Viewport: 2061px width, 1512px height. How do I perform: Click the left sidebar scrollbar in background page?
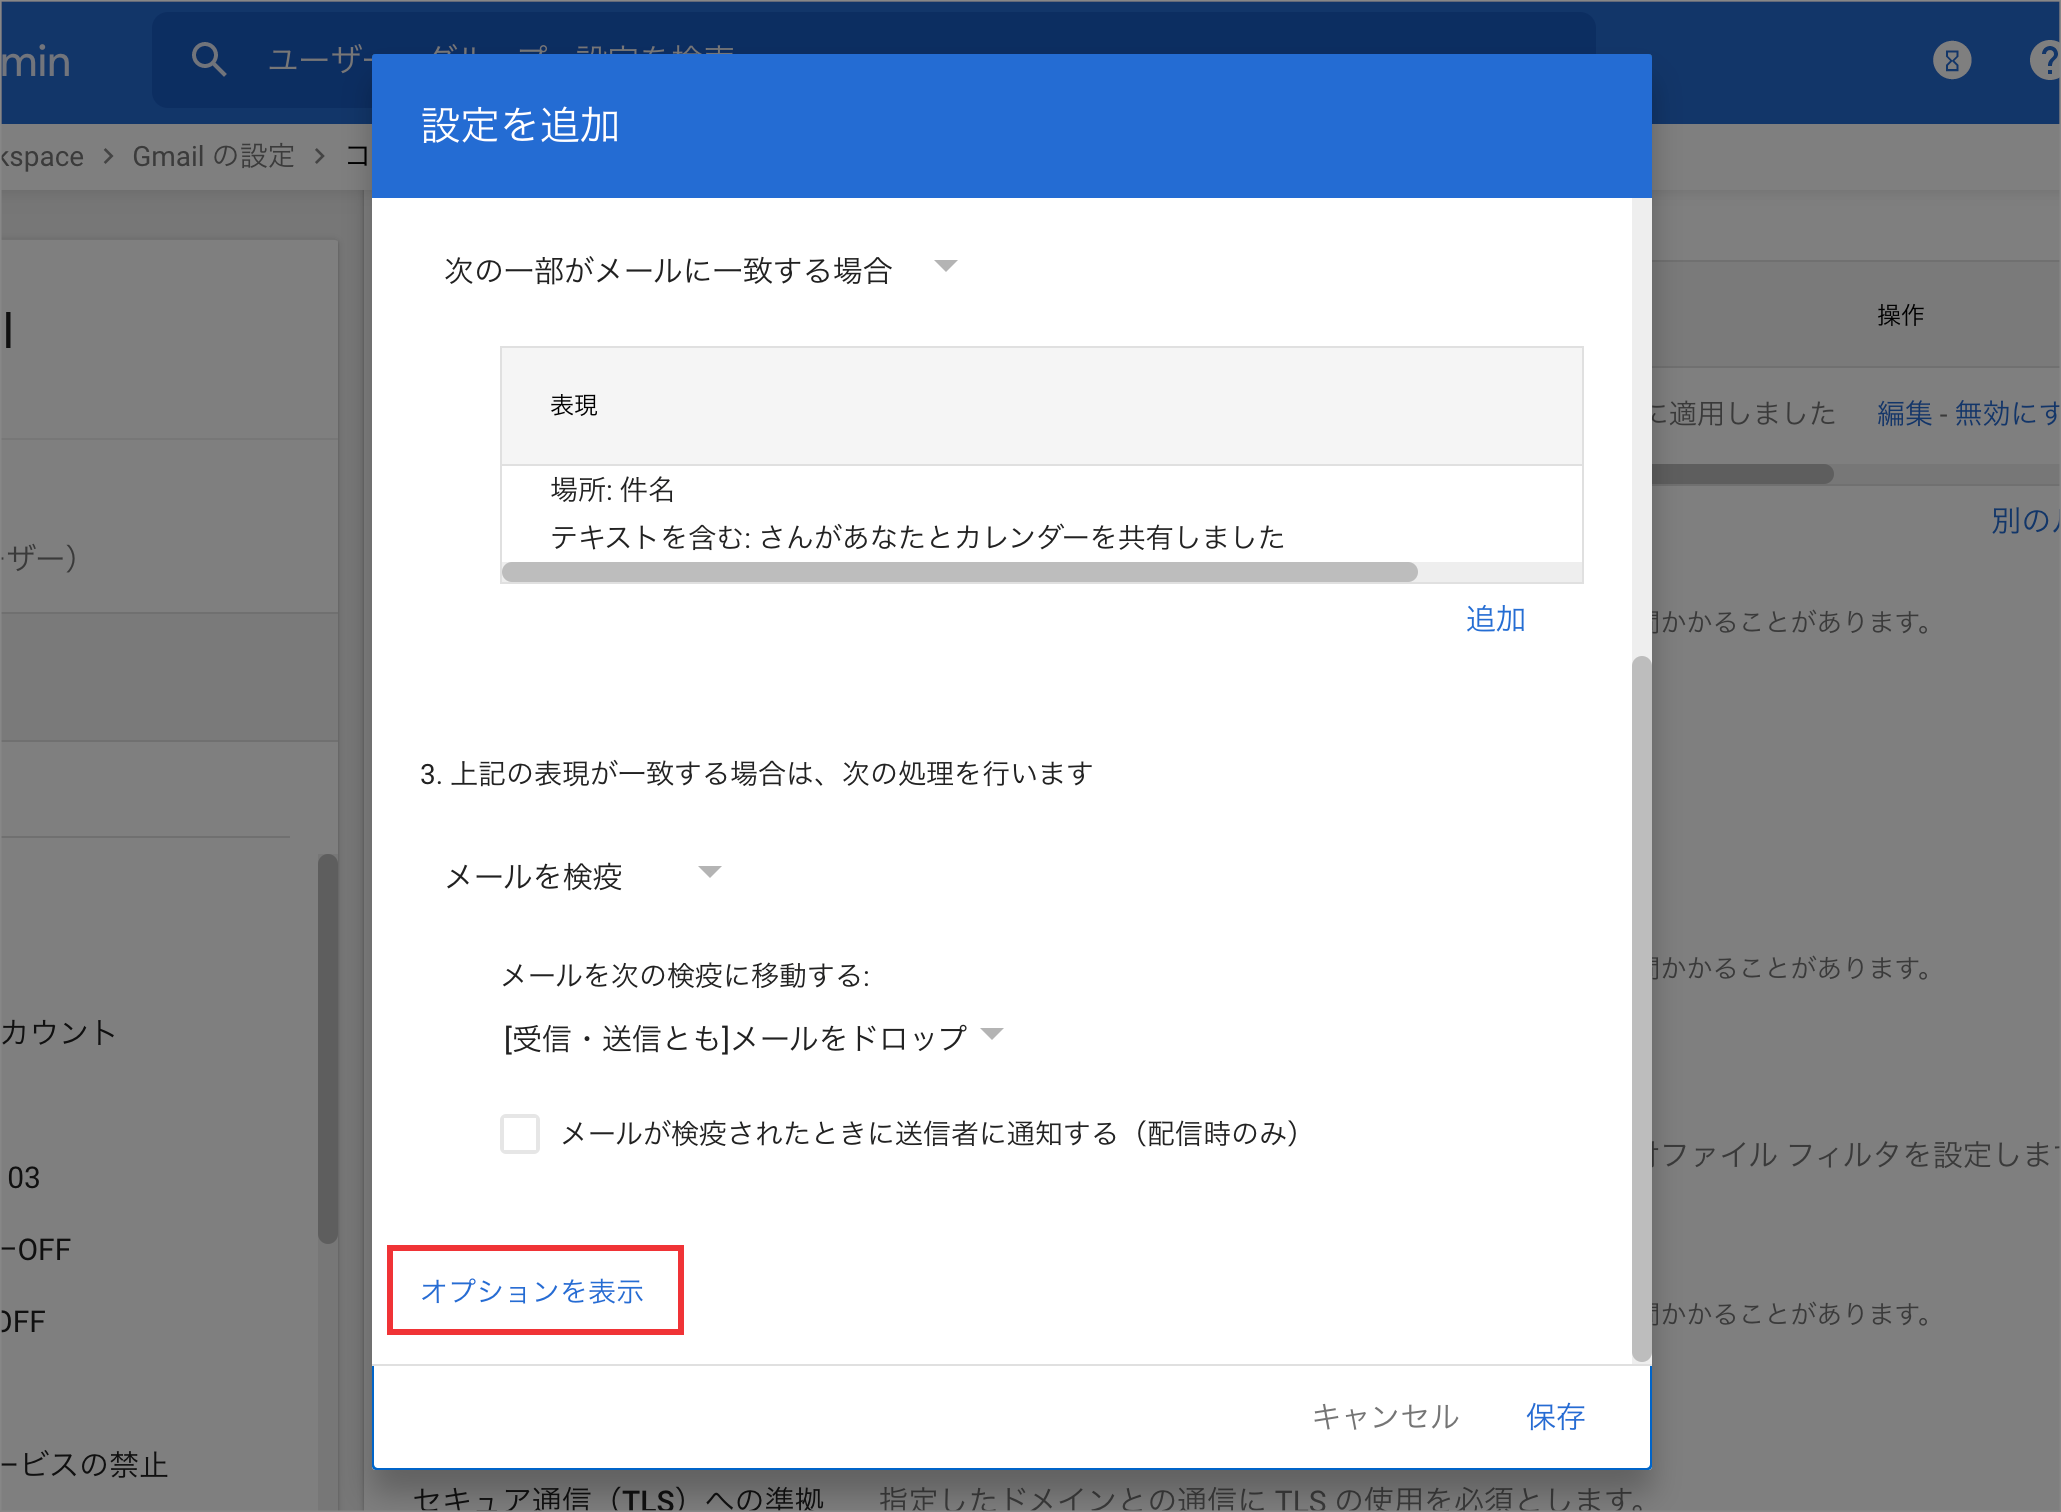tap(327, 1048)
